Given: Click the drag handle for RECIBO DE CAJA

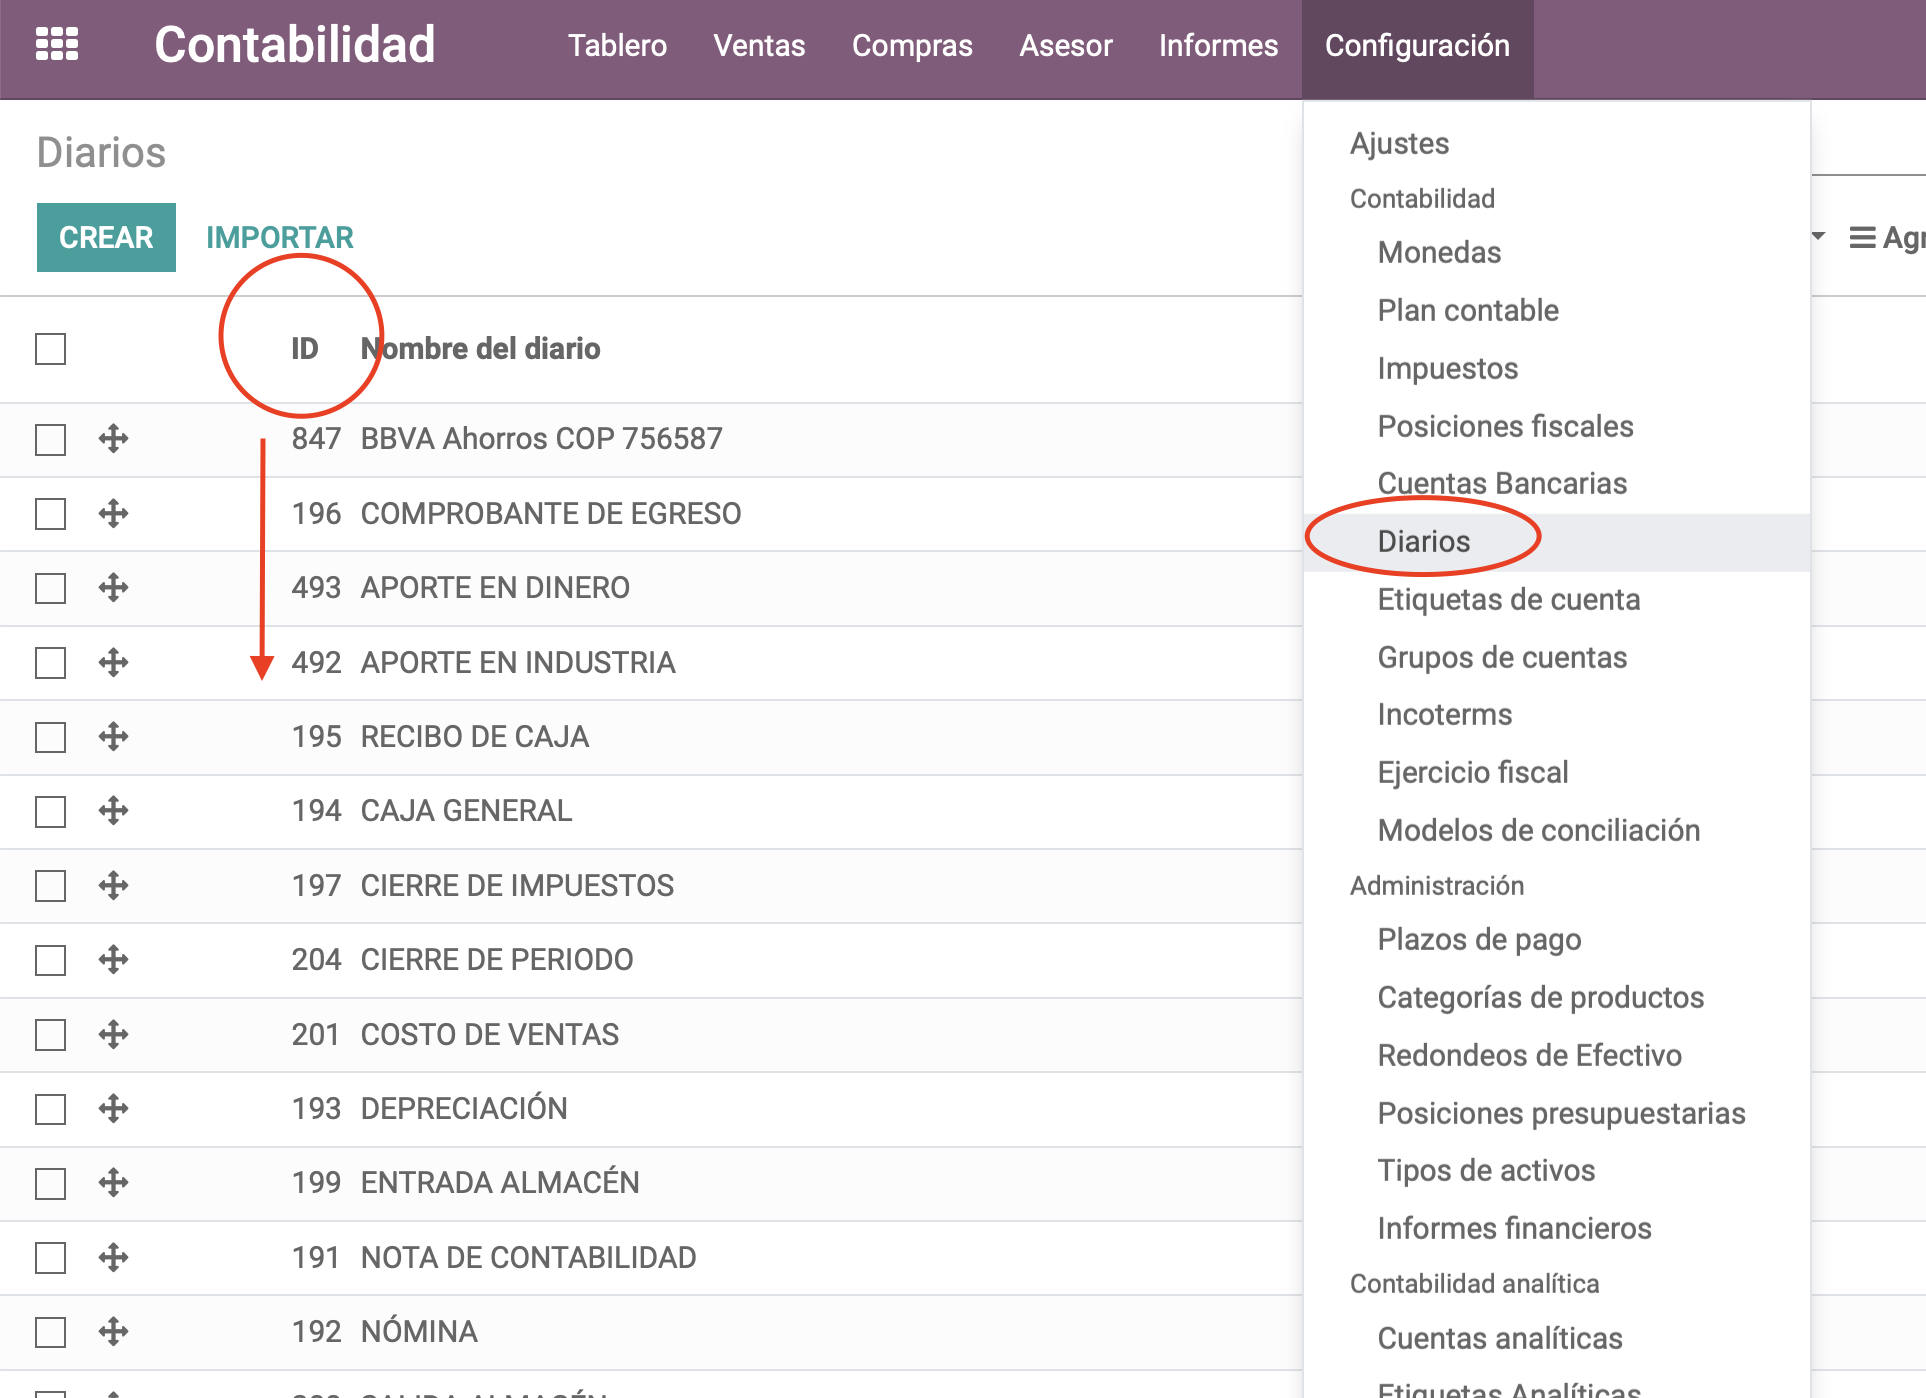Looking at the screenshot, I should (114, 737).
